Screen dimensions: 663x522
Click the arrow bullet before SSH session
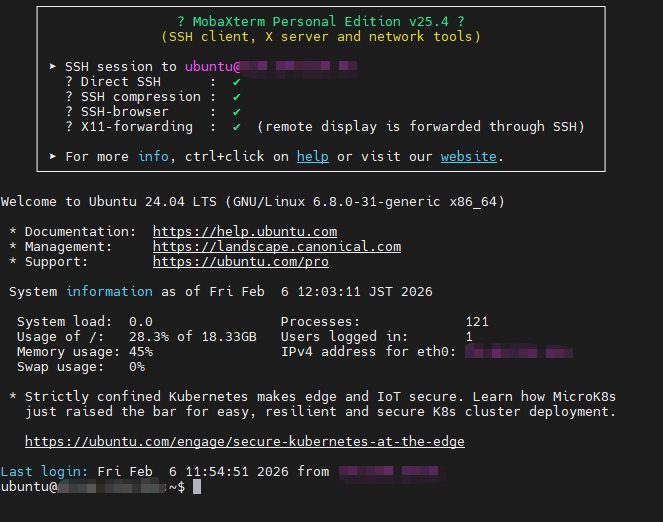pos(53,67)
